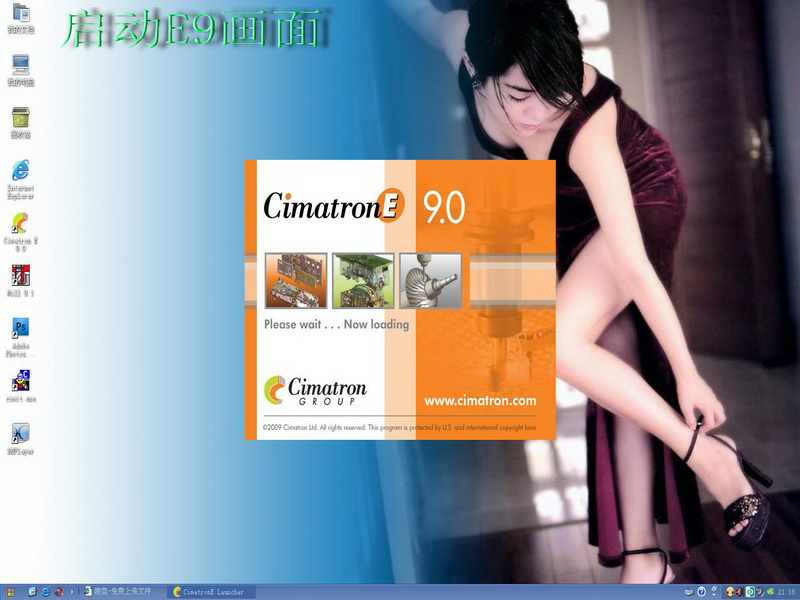This screenshot has height=600, width=800.
Task: Select the Internet Explorer desktop shortcut
Action: coord(21,179)
